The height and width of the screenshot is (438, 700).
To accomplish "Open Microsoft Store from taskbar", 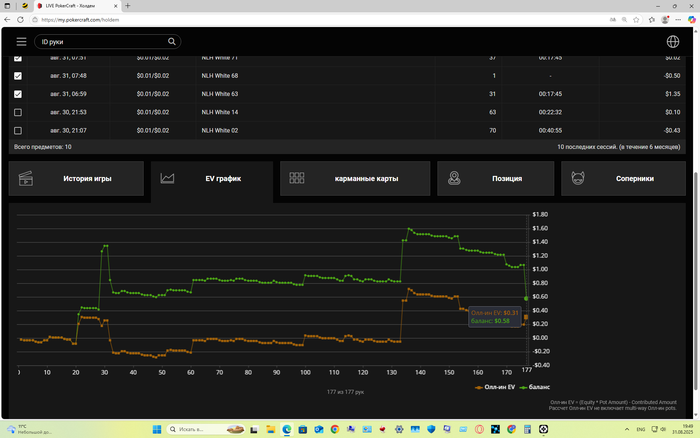I will [303, 430].
